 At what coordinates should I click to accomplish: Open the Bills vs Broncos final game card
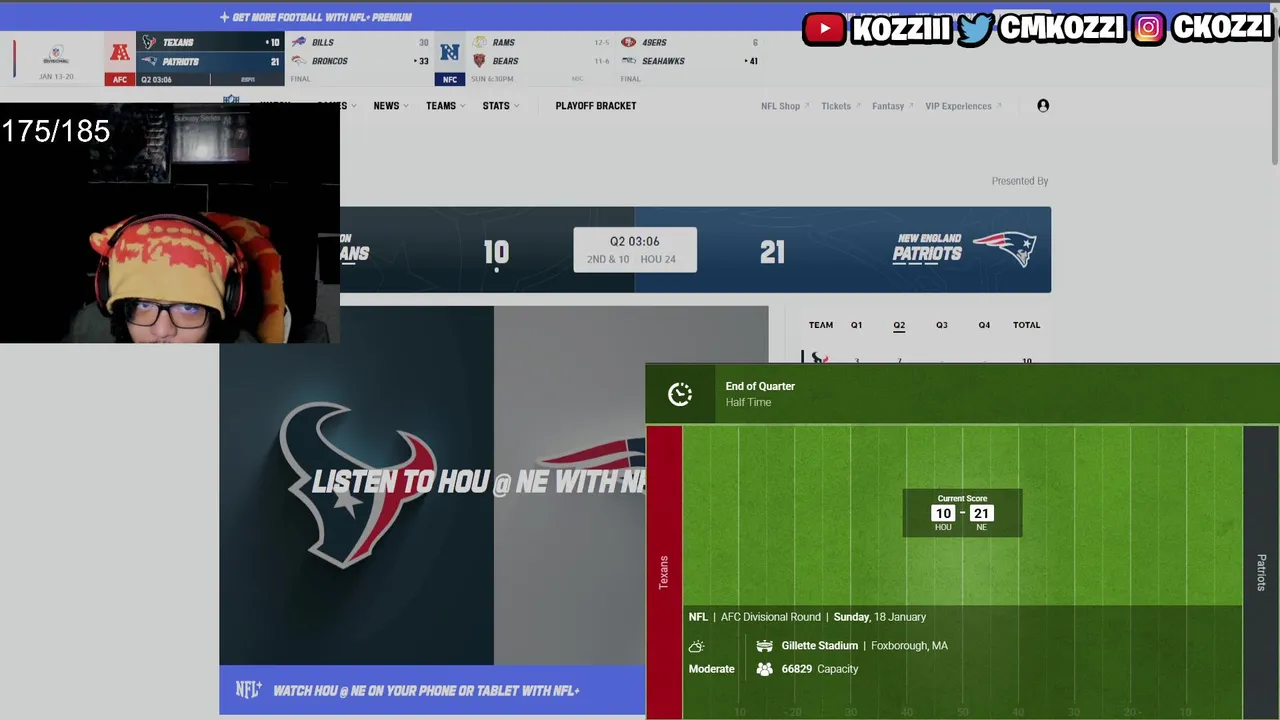(359, 58)
